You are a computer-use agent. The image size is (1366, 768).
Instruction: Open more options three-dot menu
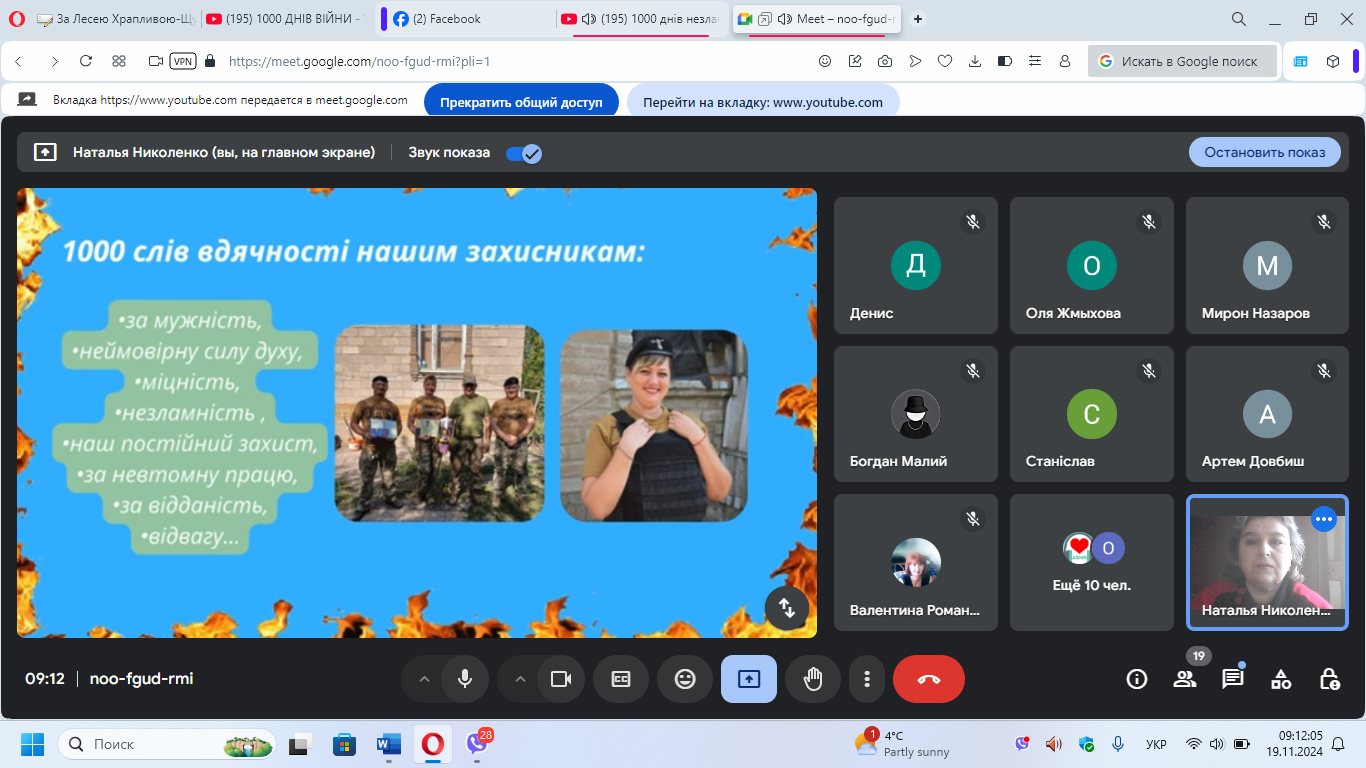click(867, 679)
